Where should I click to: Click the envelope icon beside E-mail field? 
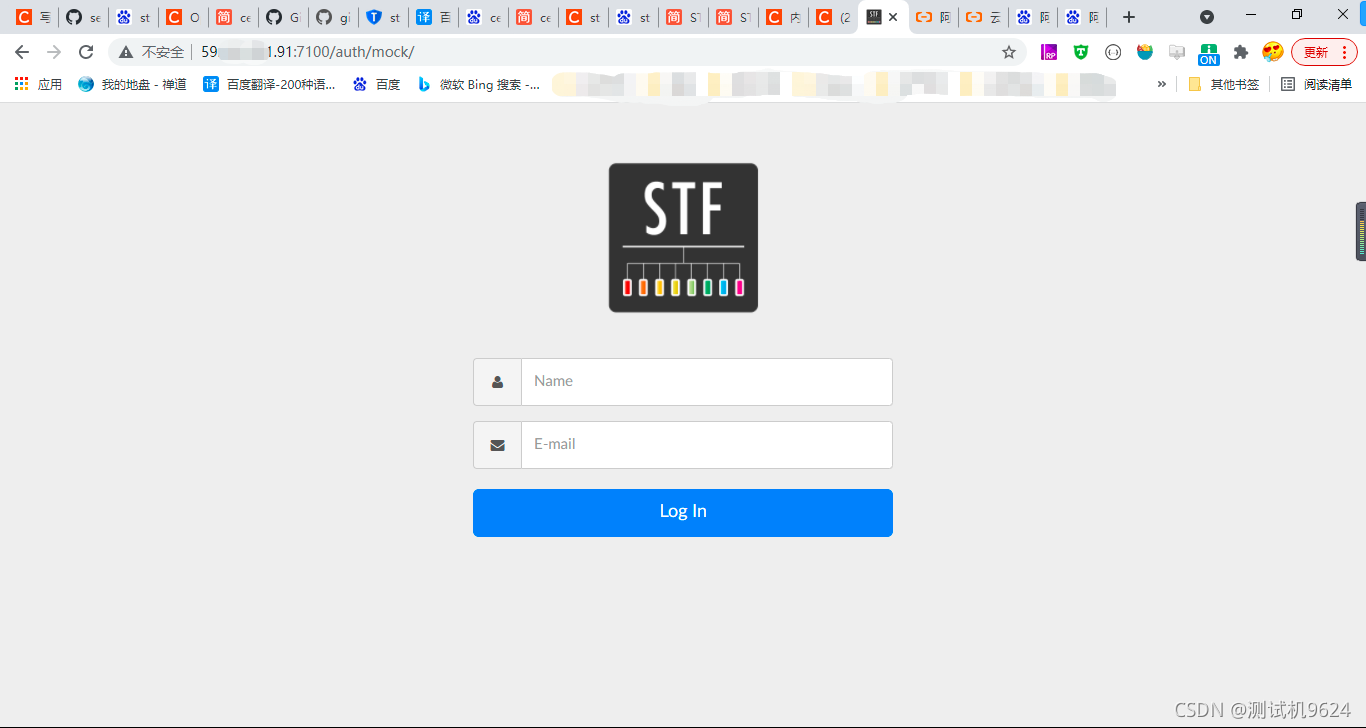pos(497,445)
